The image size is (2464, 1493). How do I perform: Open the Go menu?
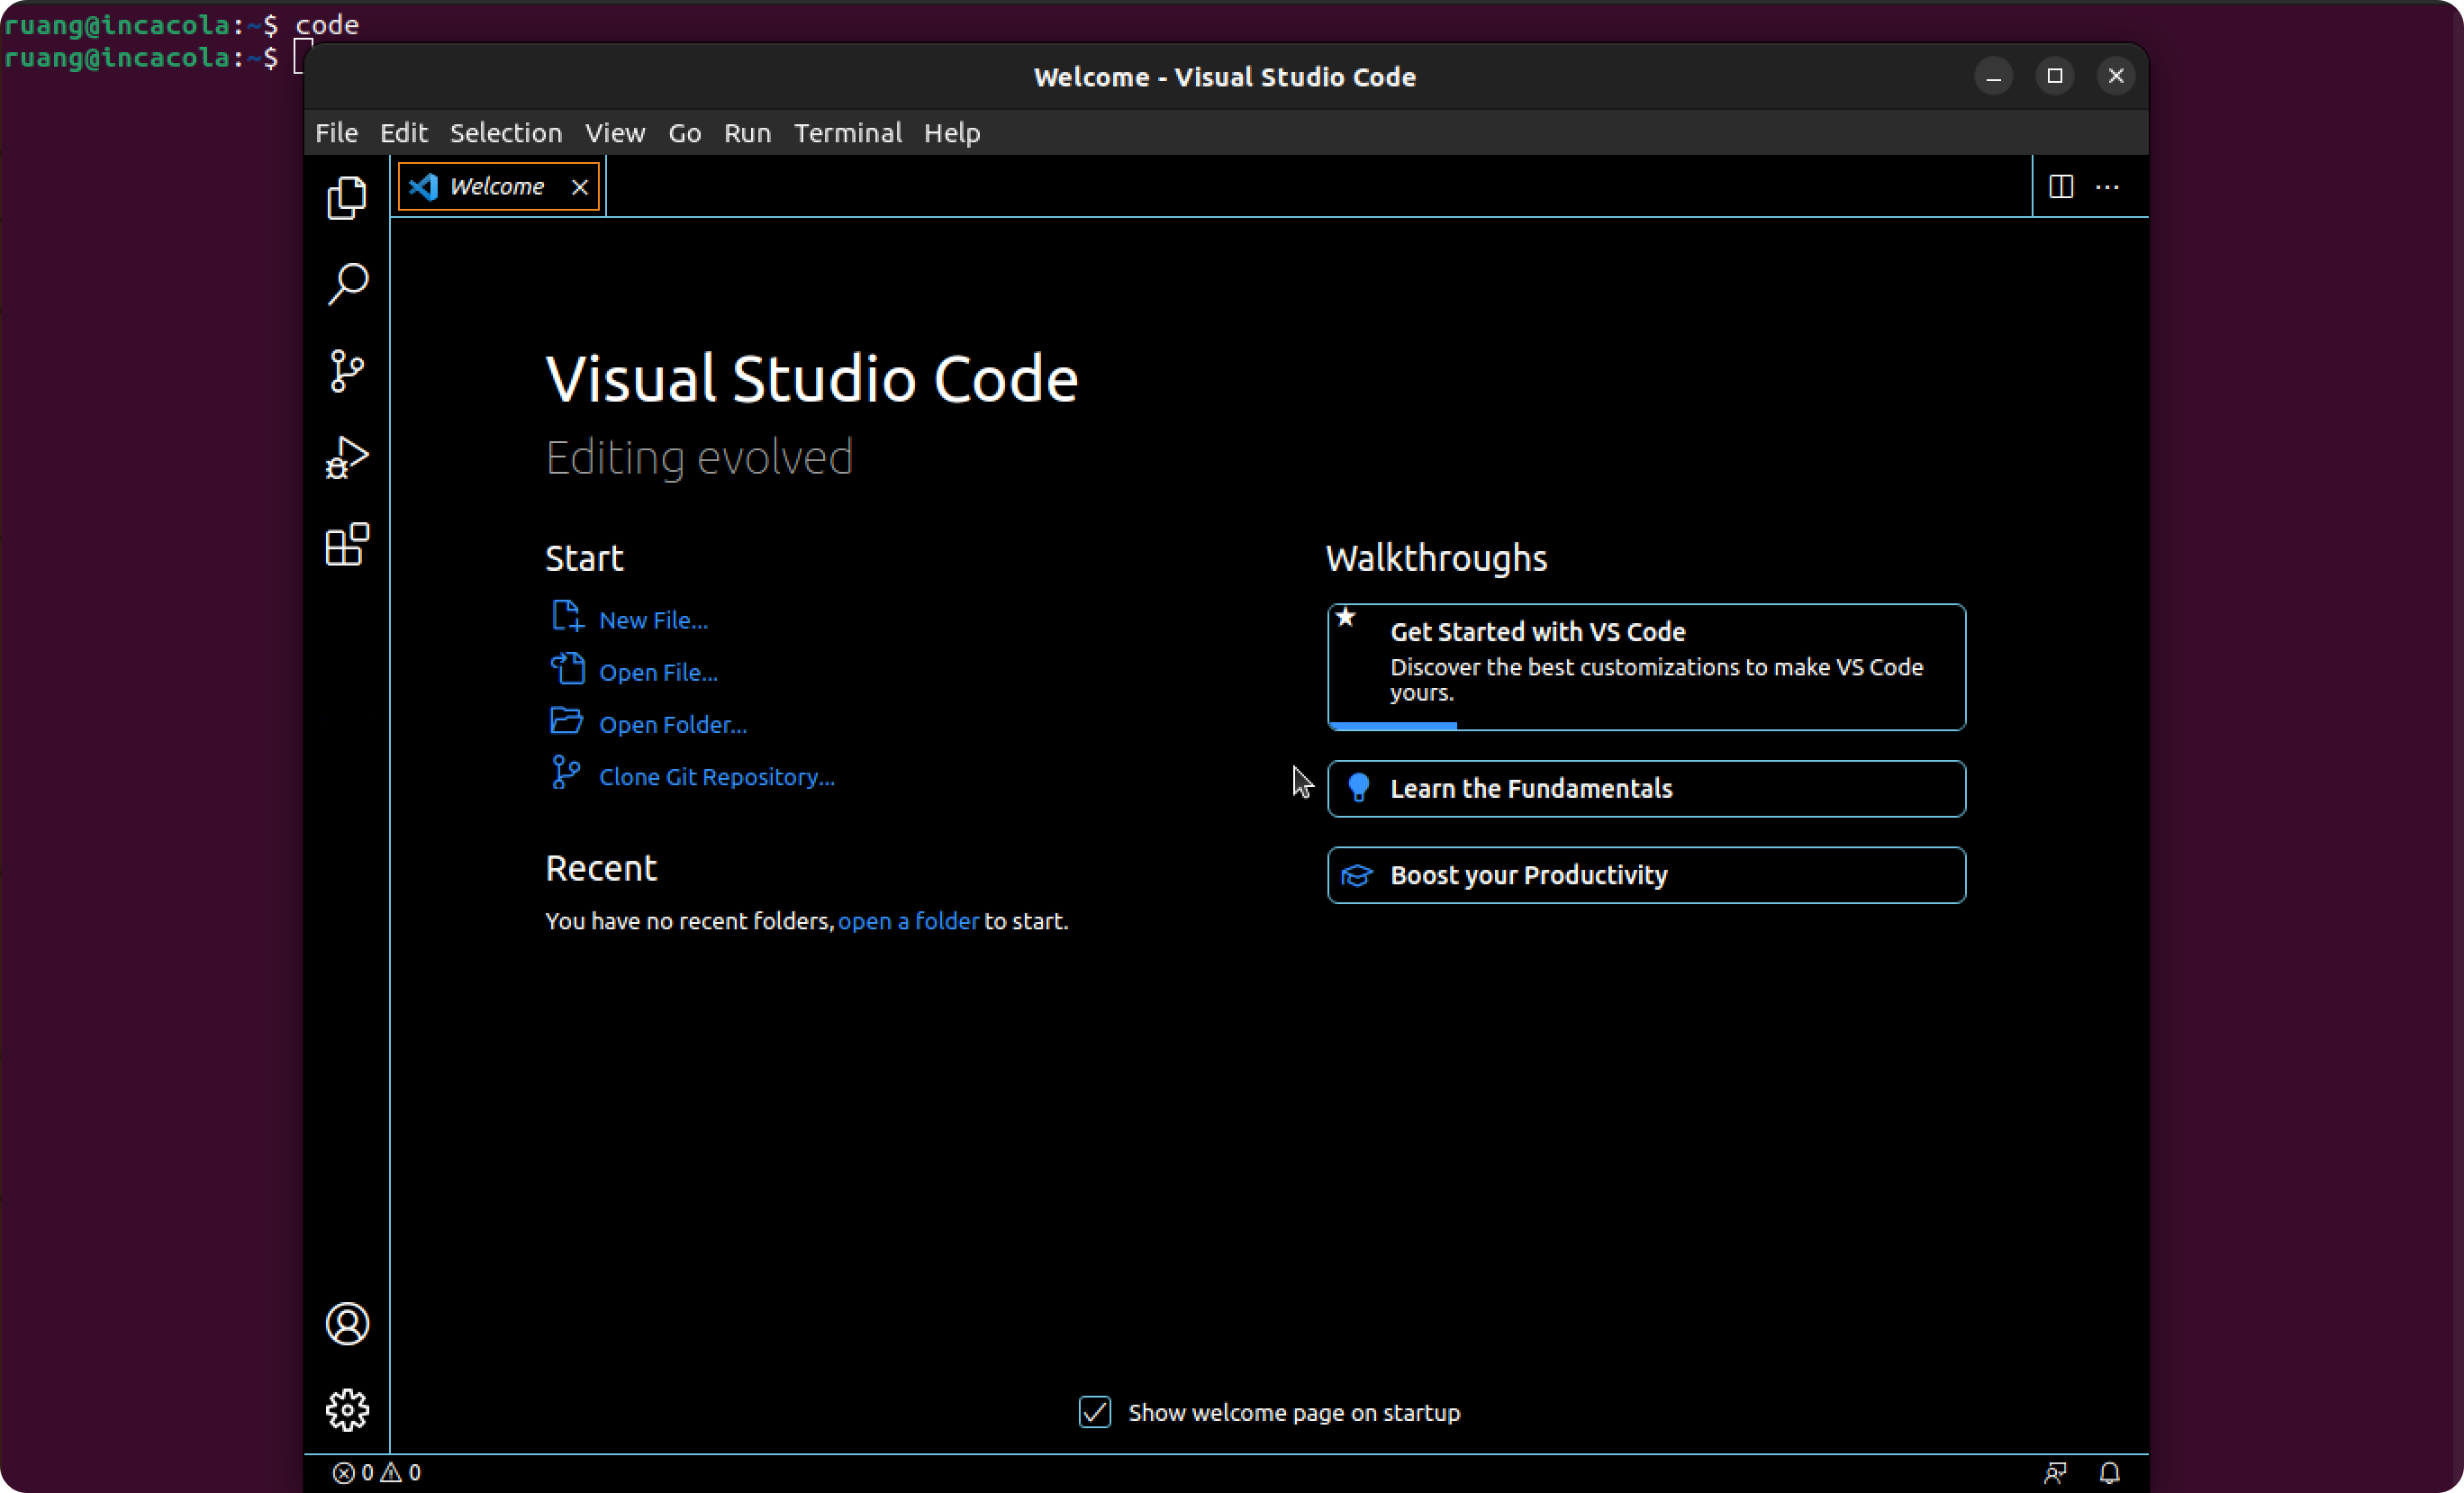tap(685, 133)
